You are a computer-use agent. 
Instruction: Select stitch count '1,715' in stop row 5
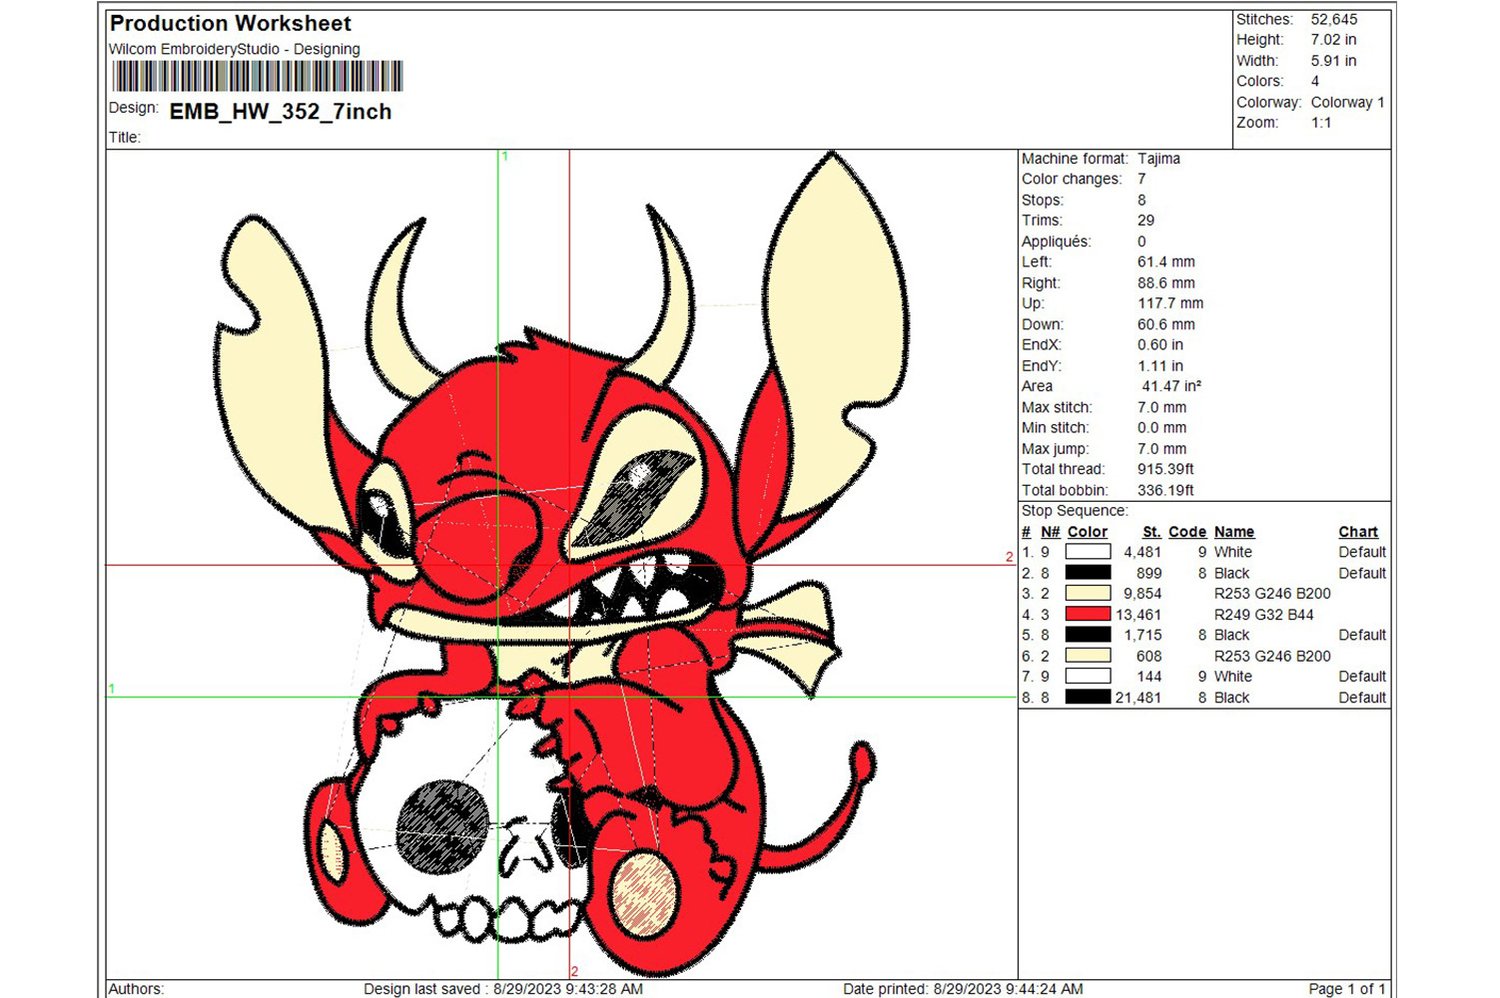1143,635
